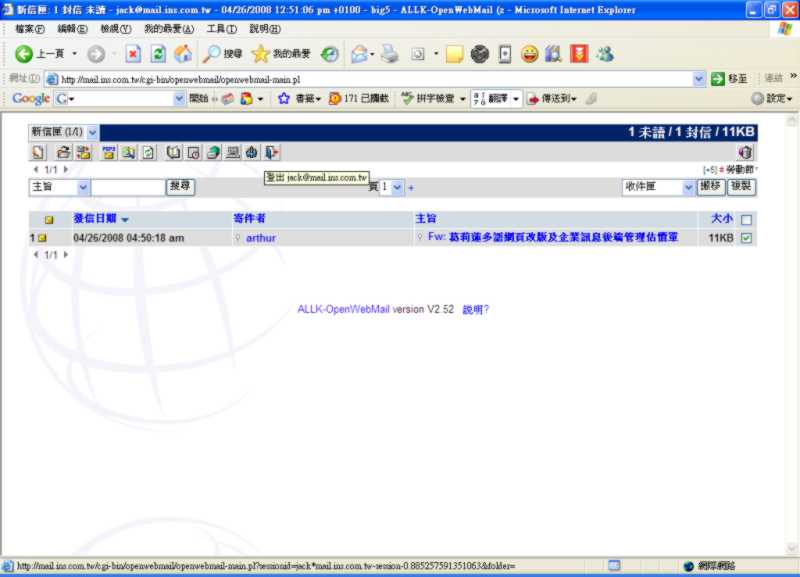Click the vertical scrollbar up arrow
This screenshot has height=577, width=800.
(791, 120)
